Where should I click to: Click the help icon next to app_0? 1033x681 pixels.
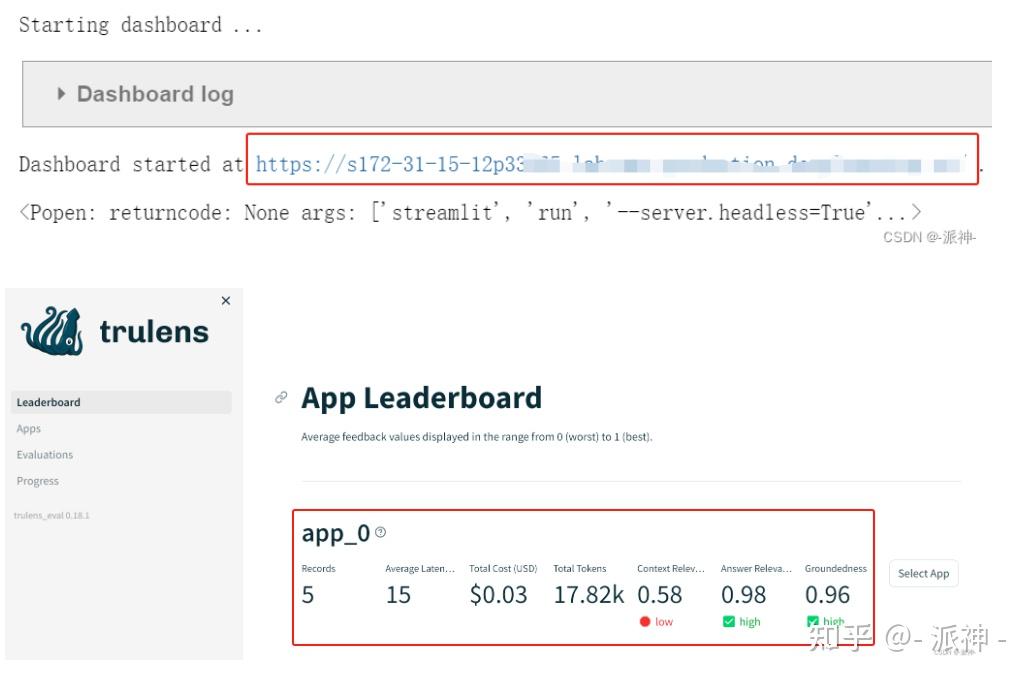point(380,533)
